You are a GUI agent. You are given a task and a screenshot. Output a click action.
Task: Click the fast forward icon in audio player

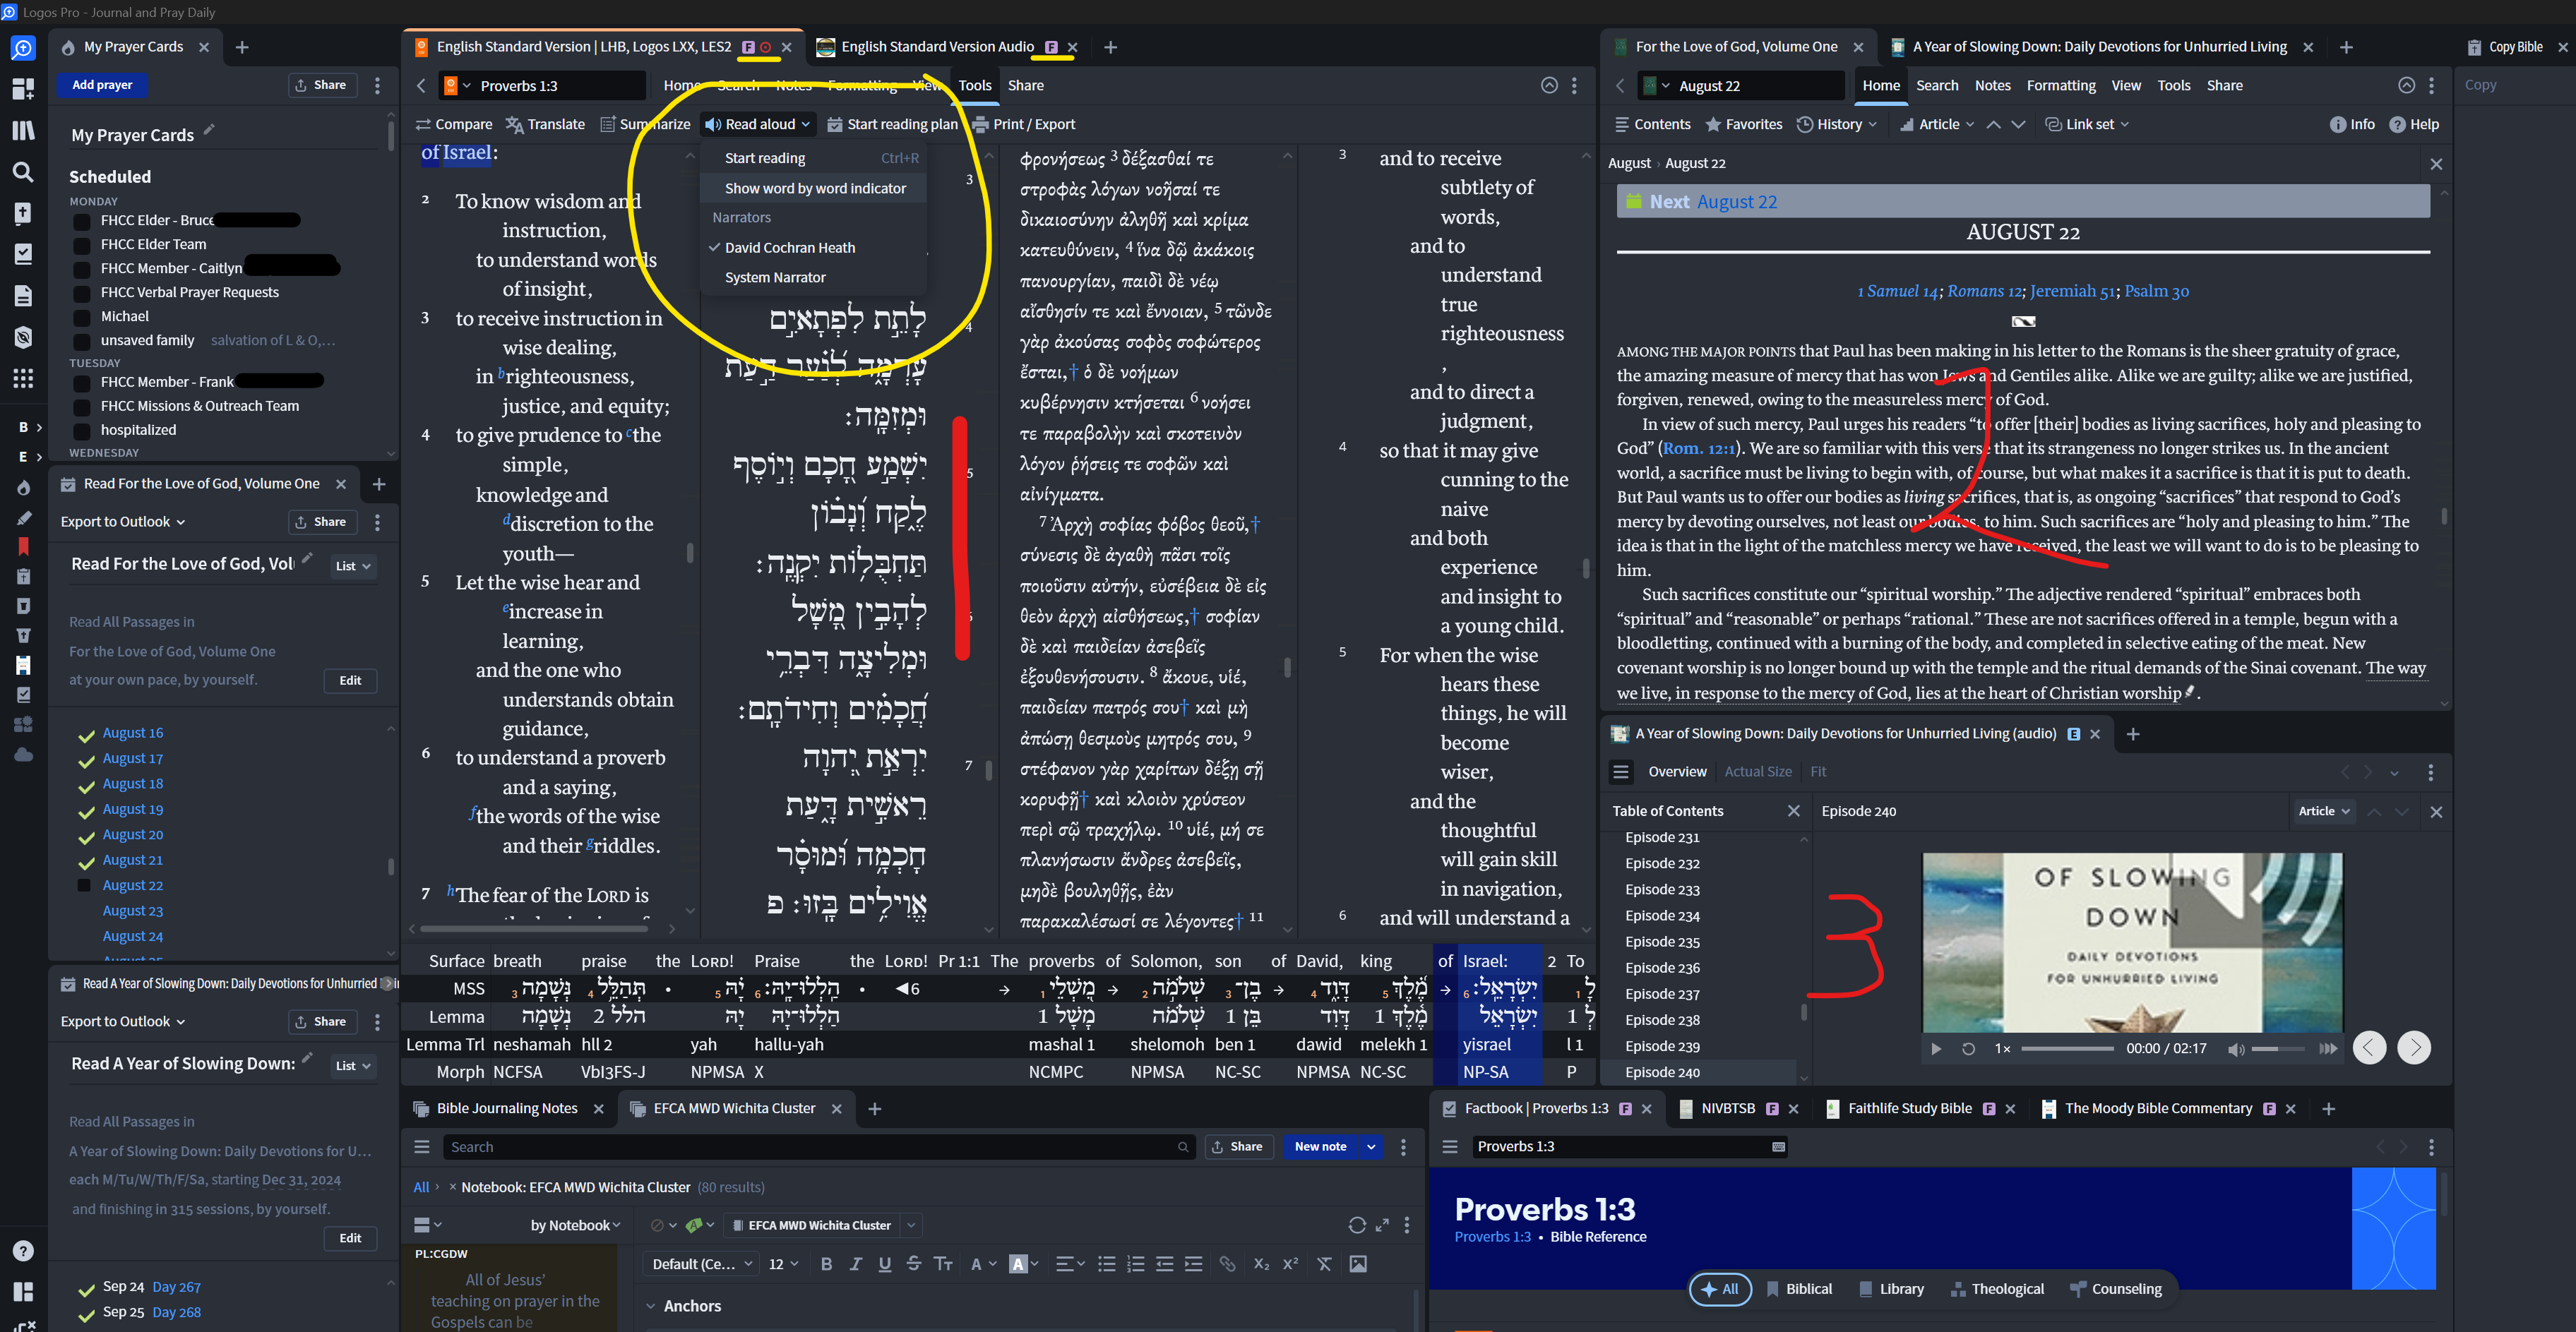point(2329,1049)
